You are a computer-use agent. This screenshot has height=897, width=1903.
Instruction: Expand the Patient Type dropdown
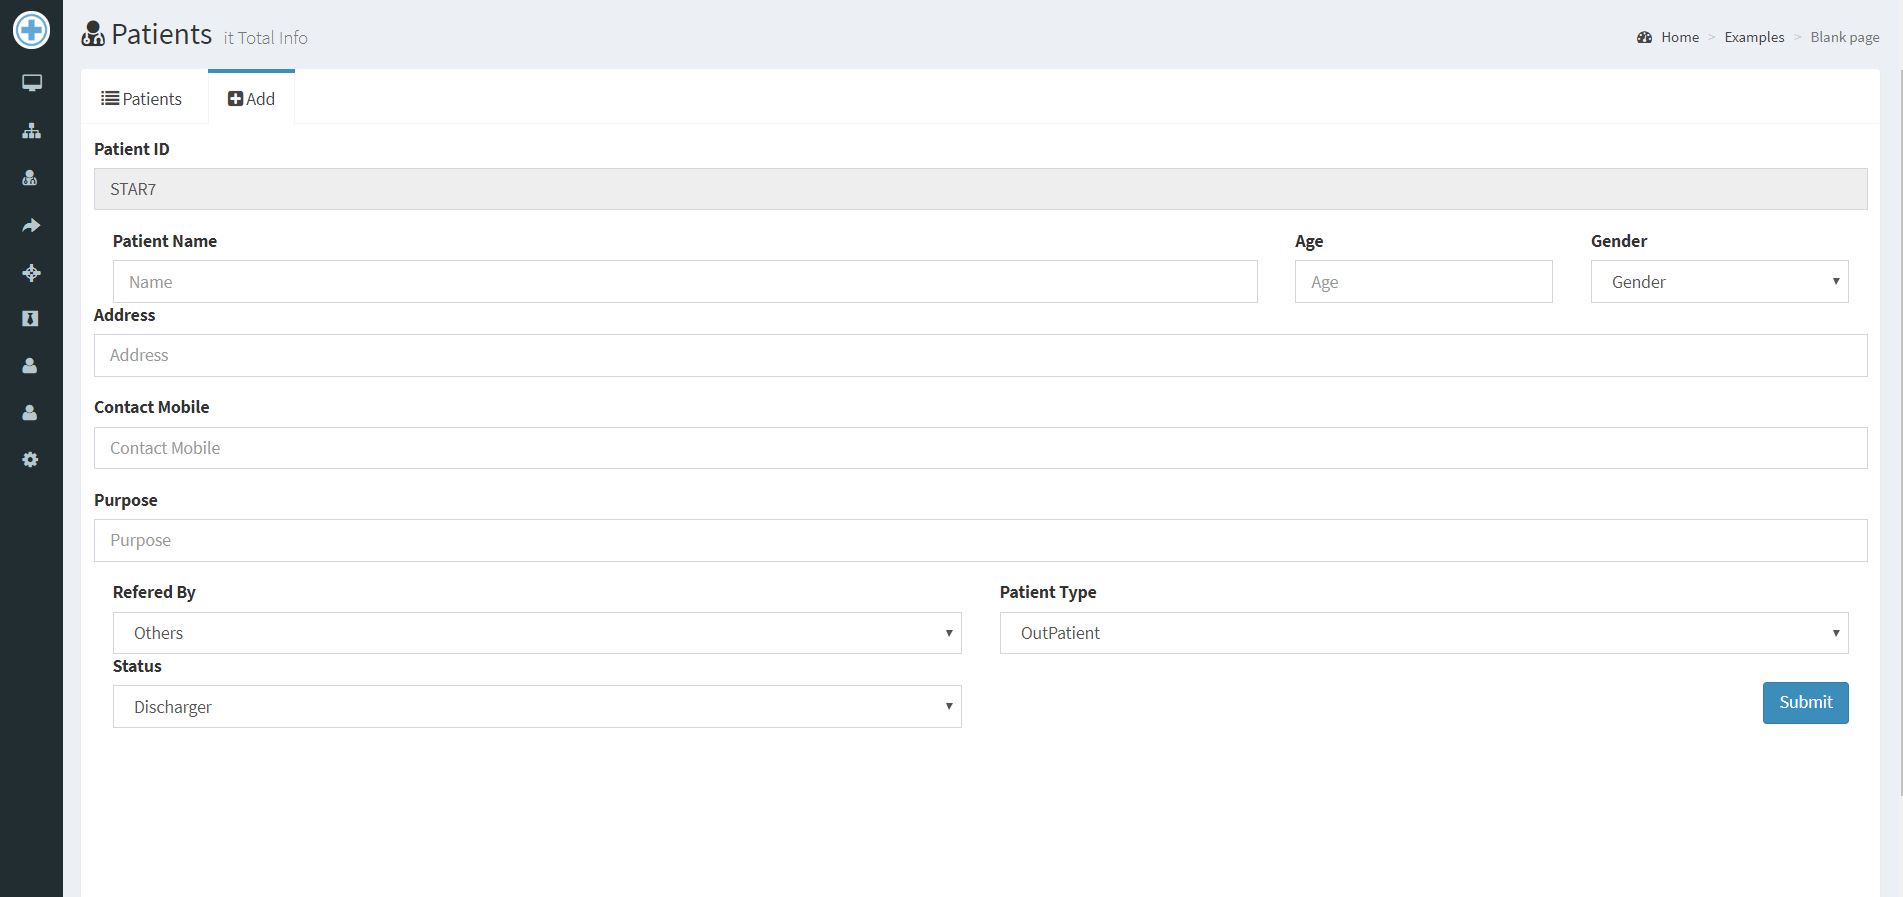click(1423, 633)
